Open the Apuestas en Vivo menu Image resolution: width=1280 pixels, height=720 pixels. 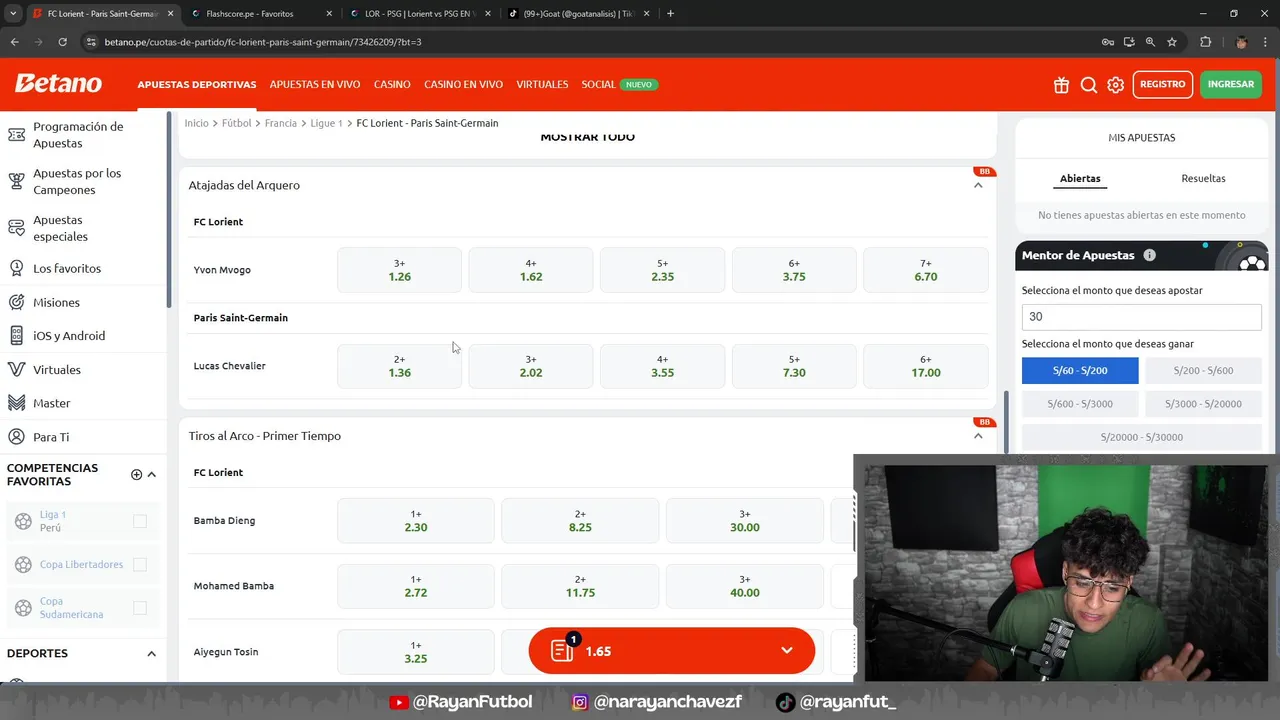point(315,85)
